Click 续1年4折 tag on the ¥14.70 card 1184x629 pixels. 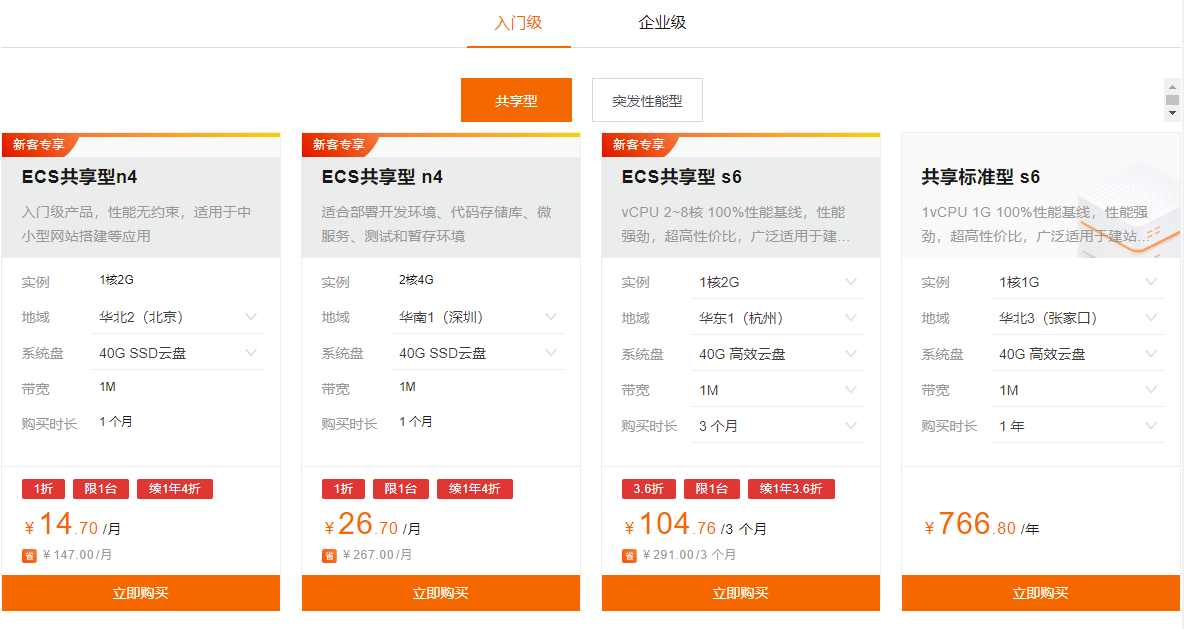coord(174,489)
